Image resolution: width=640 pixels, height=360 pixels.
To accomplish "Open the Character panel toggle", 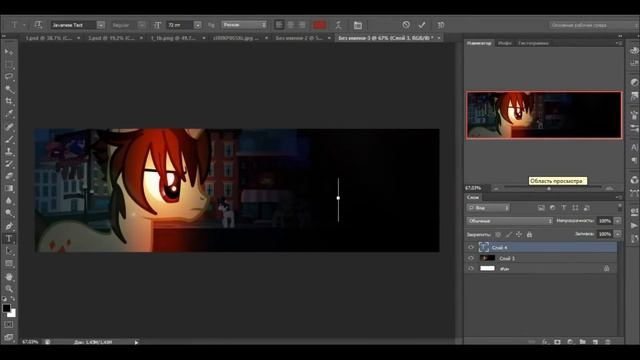I will (358, 25).
